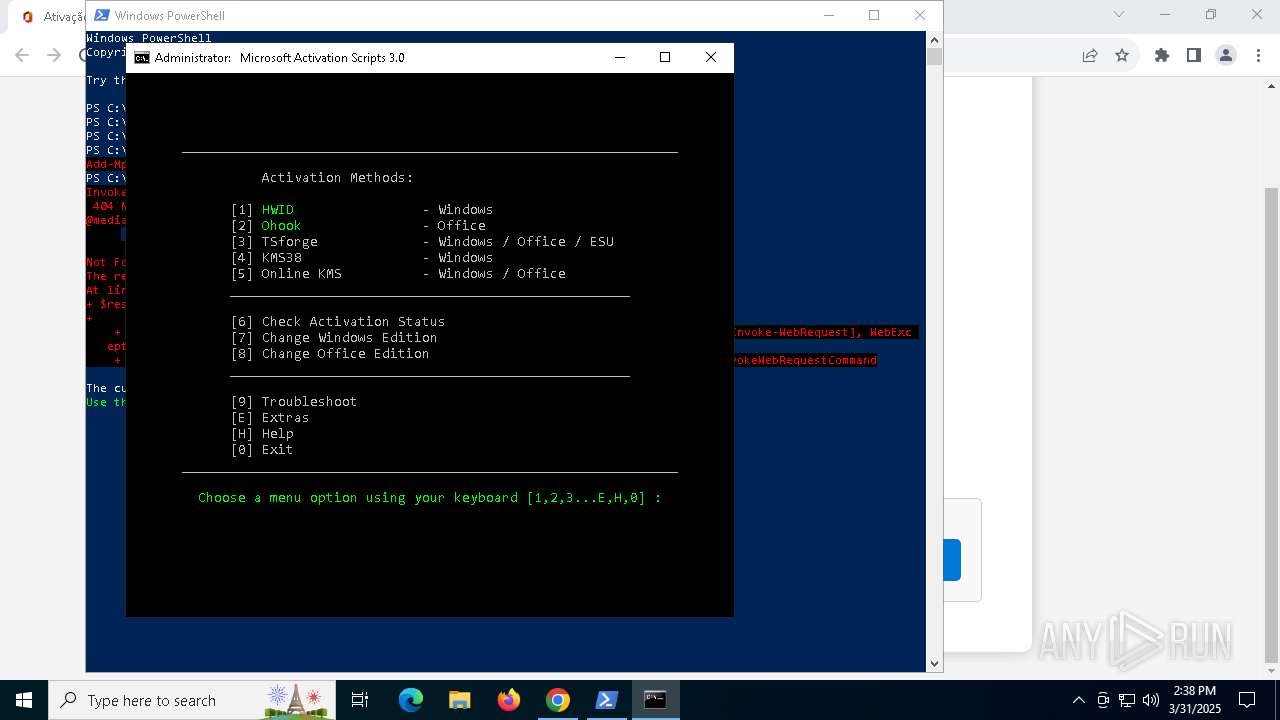Click the blue button on the web page
Image resolution: width=1280 pixels, height=720 pixels.
(x=951, y=560)
